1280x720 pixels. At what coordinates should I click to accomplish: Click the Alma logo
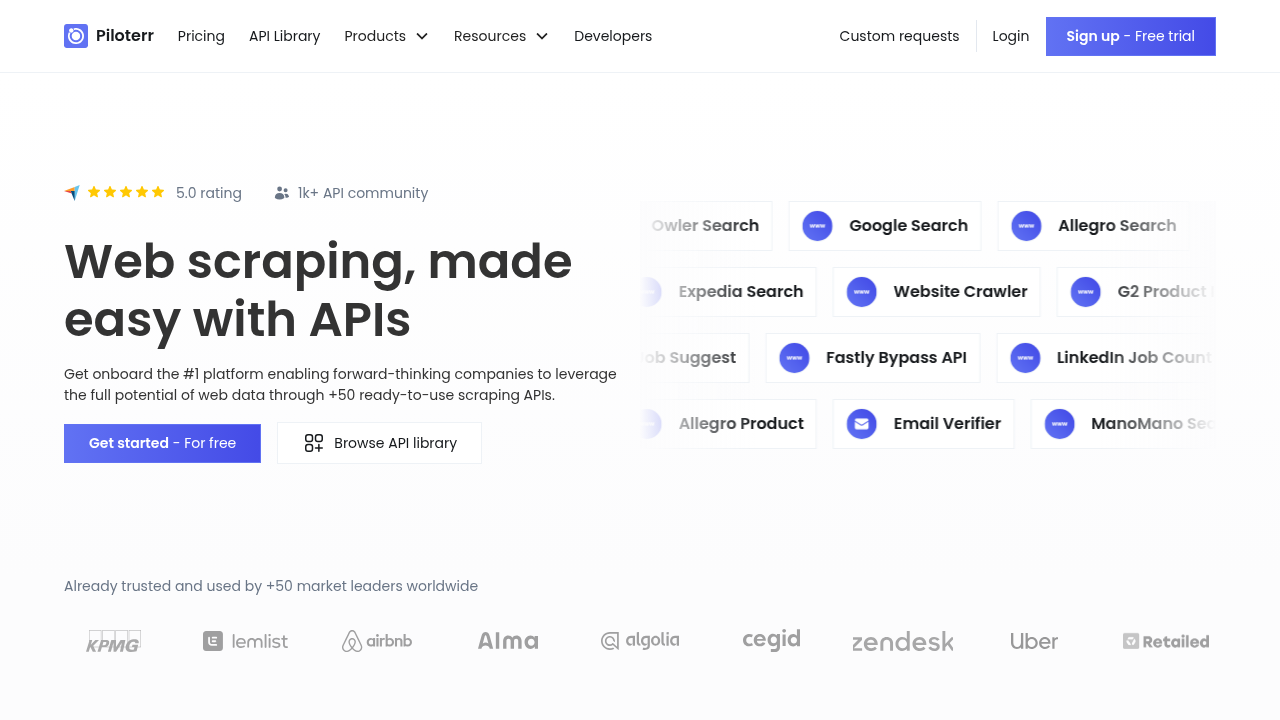point(508,641)
